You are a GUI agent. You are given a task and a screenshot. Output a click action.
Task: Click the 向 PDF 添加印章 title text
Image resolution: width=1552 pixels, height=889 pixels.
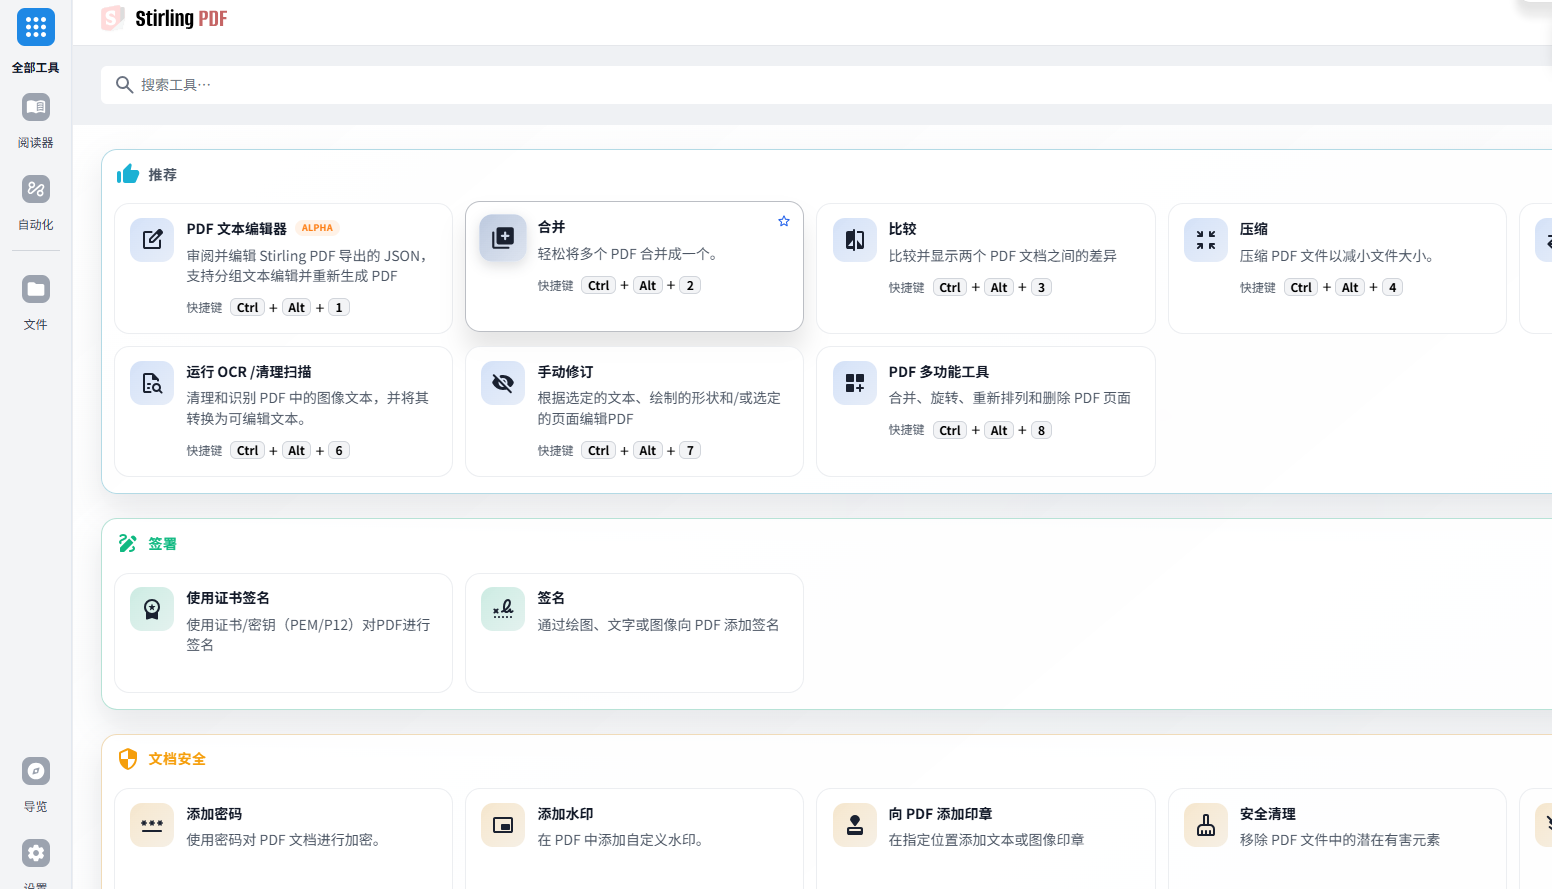[x=941, y=814]
